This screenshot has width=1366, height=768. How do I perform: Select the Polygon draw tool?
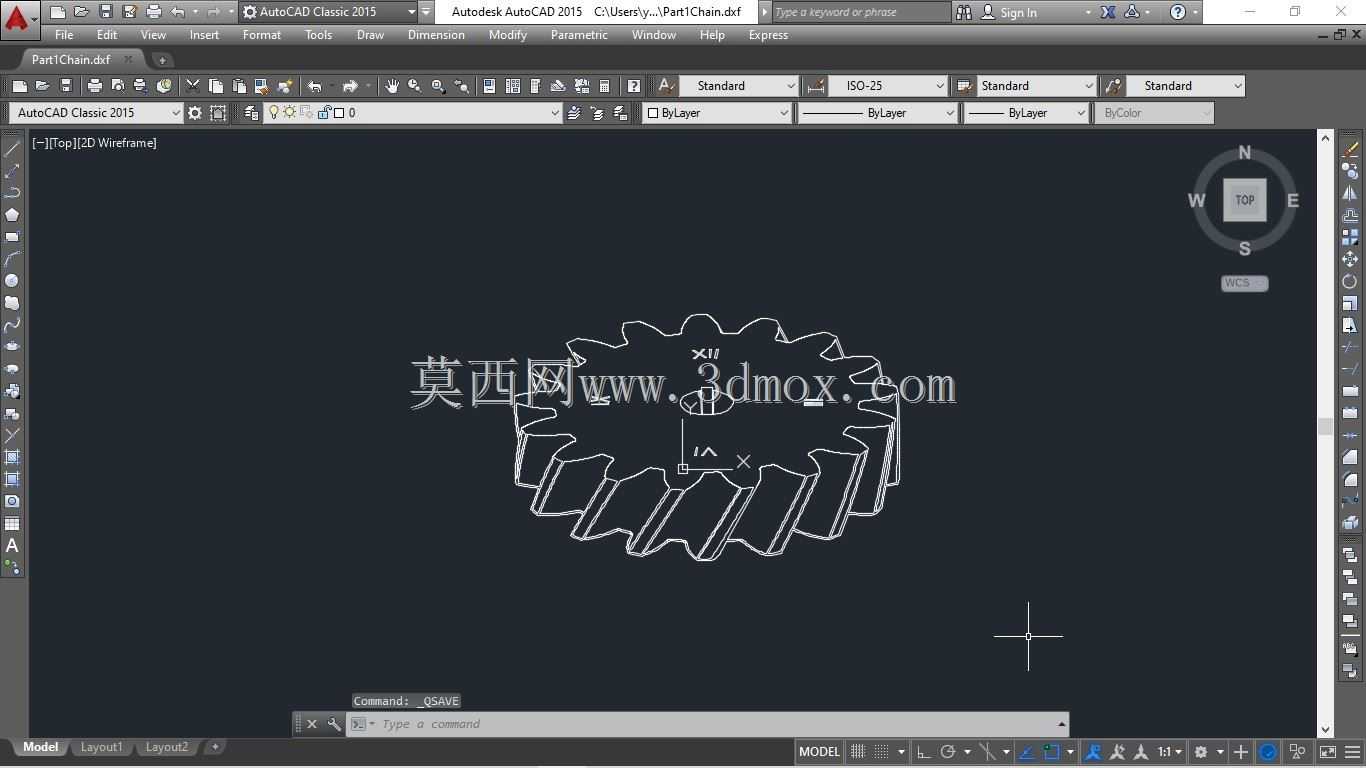(12, 215)
